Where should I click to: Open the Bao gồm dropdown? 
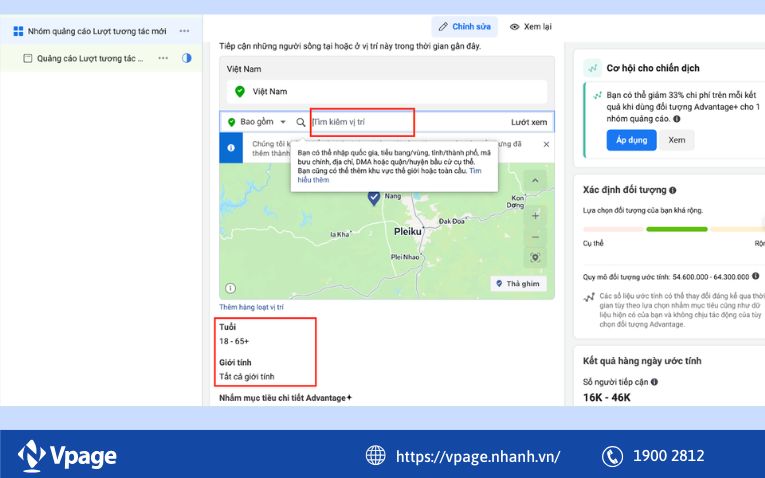[x=257, y=122]
